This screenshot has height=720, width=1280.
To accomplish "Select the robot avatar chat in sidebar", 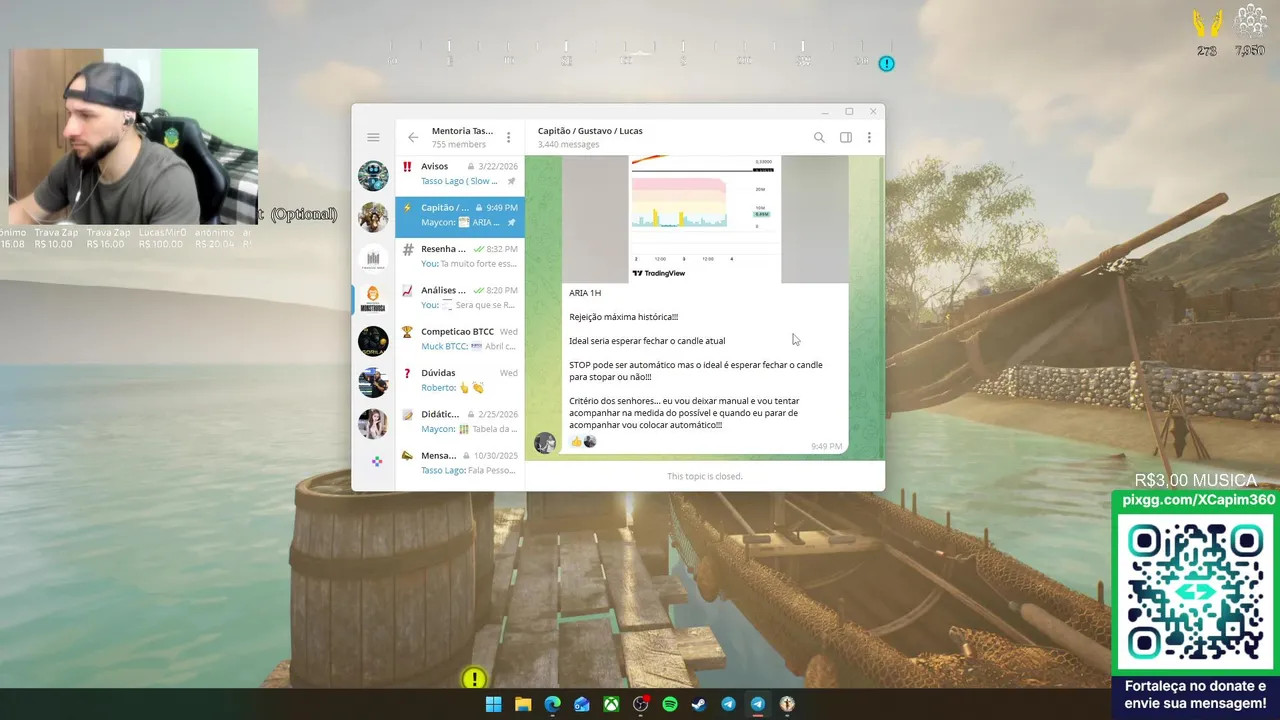I will (373, 176).
